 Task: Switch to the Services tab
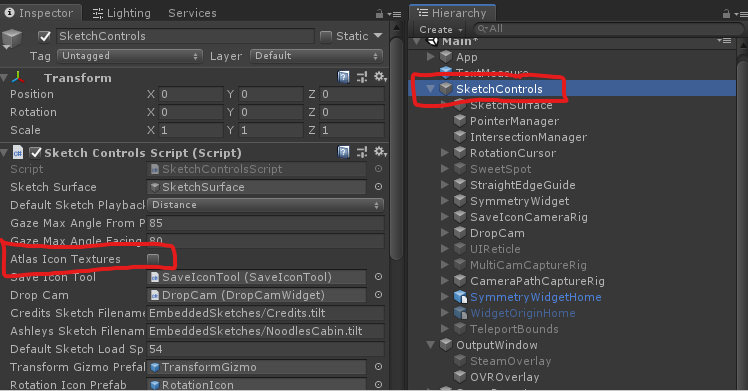(192, 13)
